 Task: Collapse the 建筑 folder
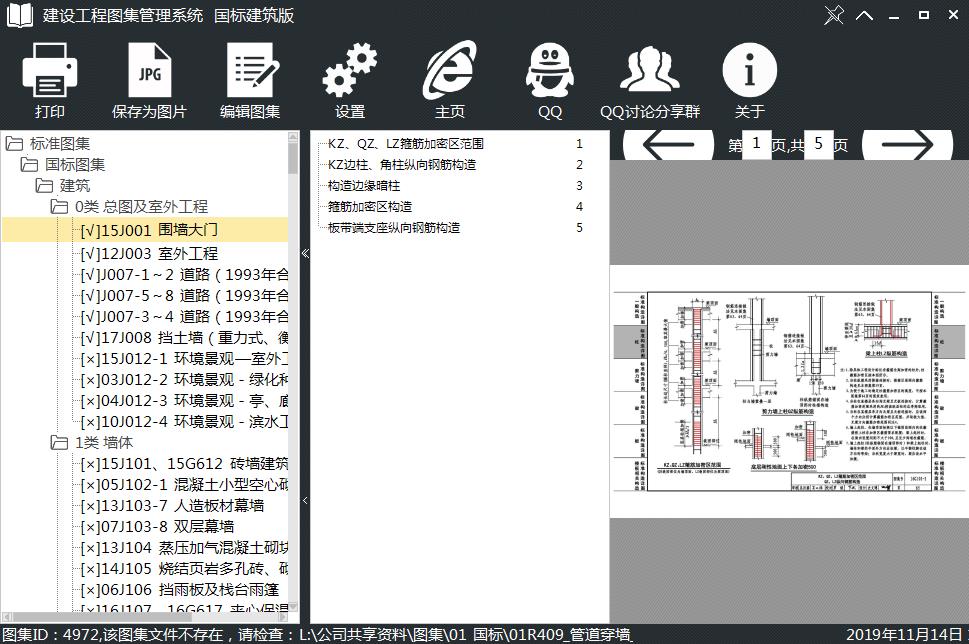click(44, 185)
